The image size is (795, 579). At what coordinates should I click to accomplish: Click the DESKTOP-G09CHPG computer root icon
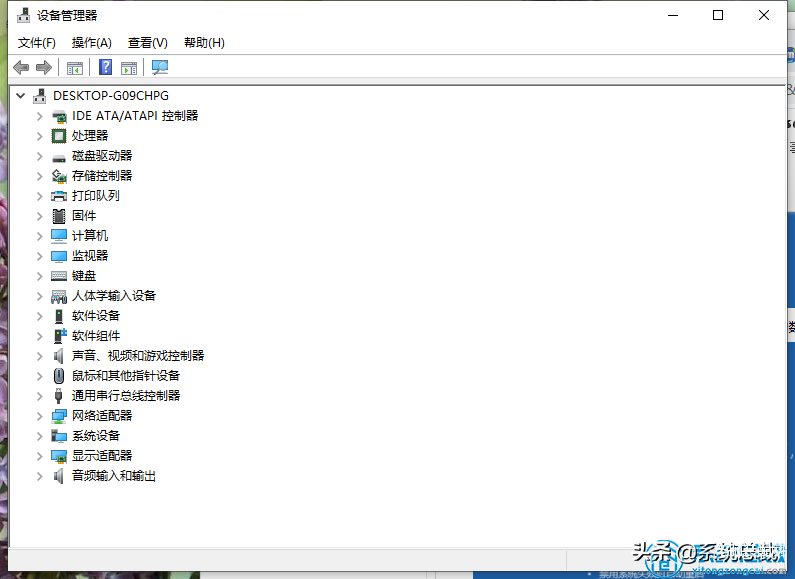point(40,96)
